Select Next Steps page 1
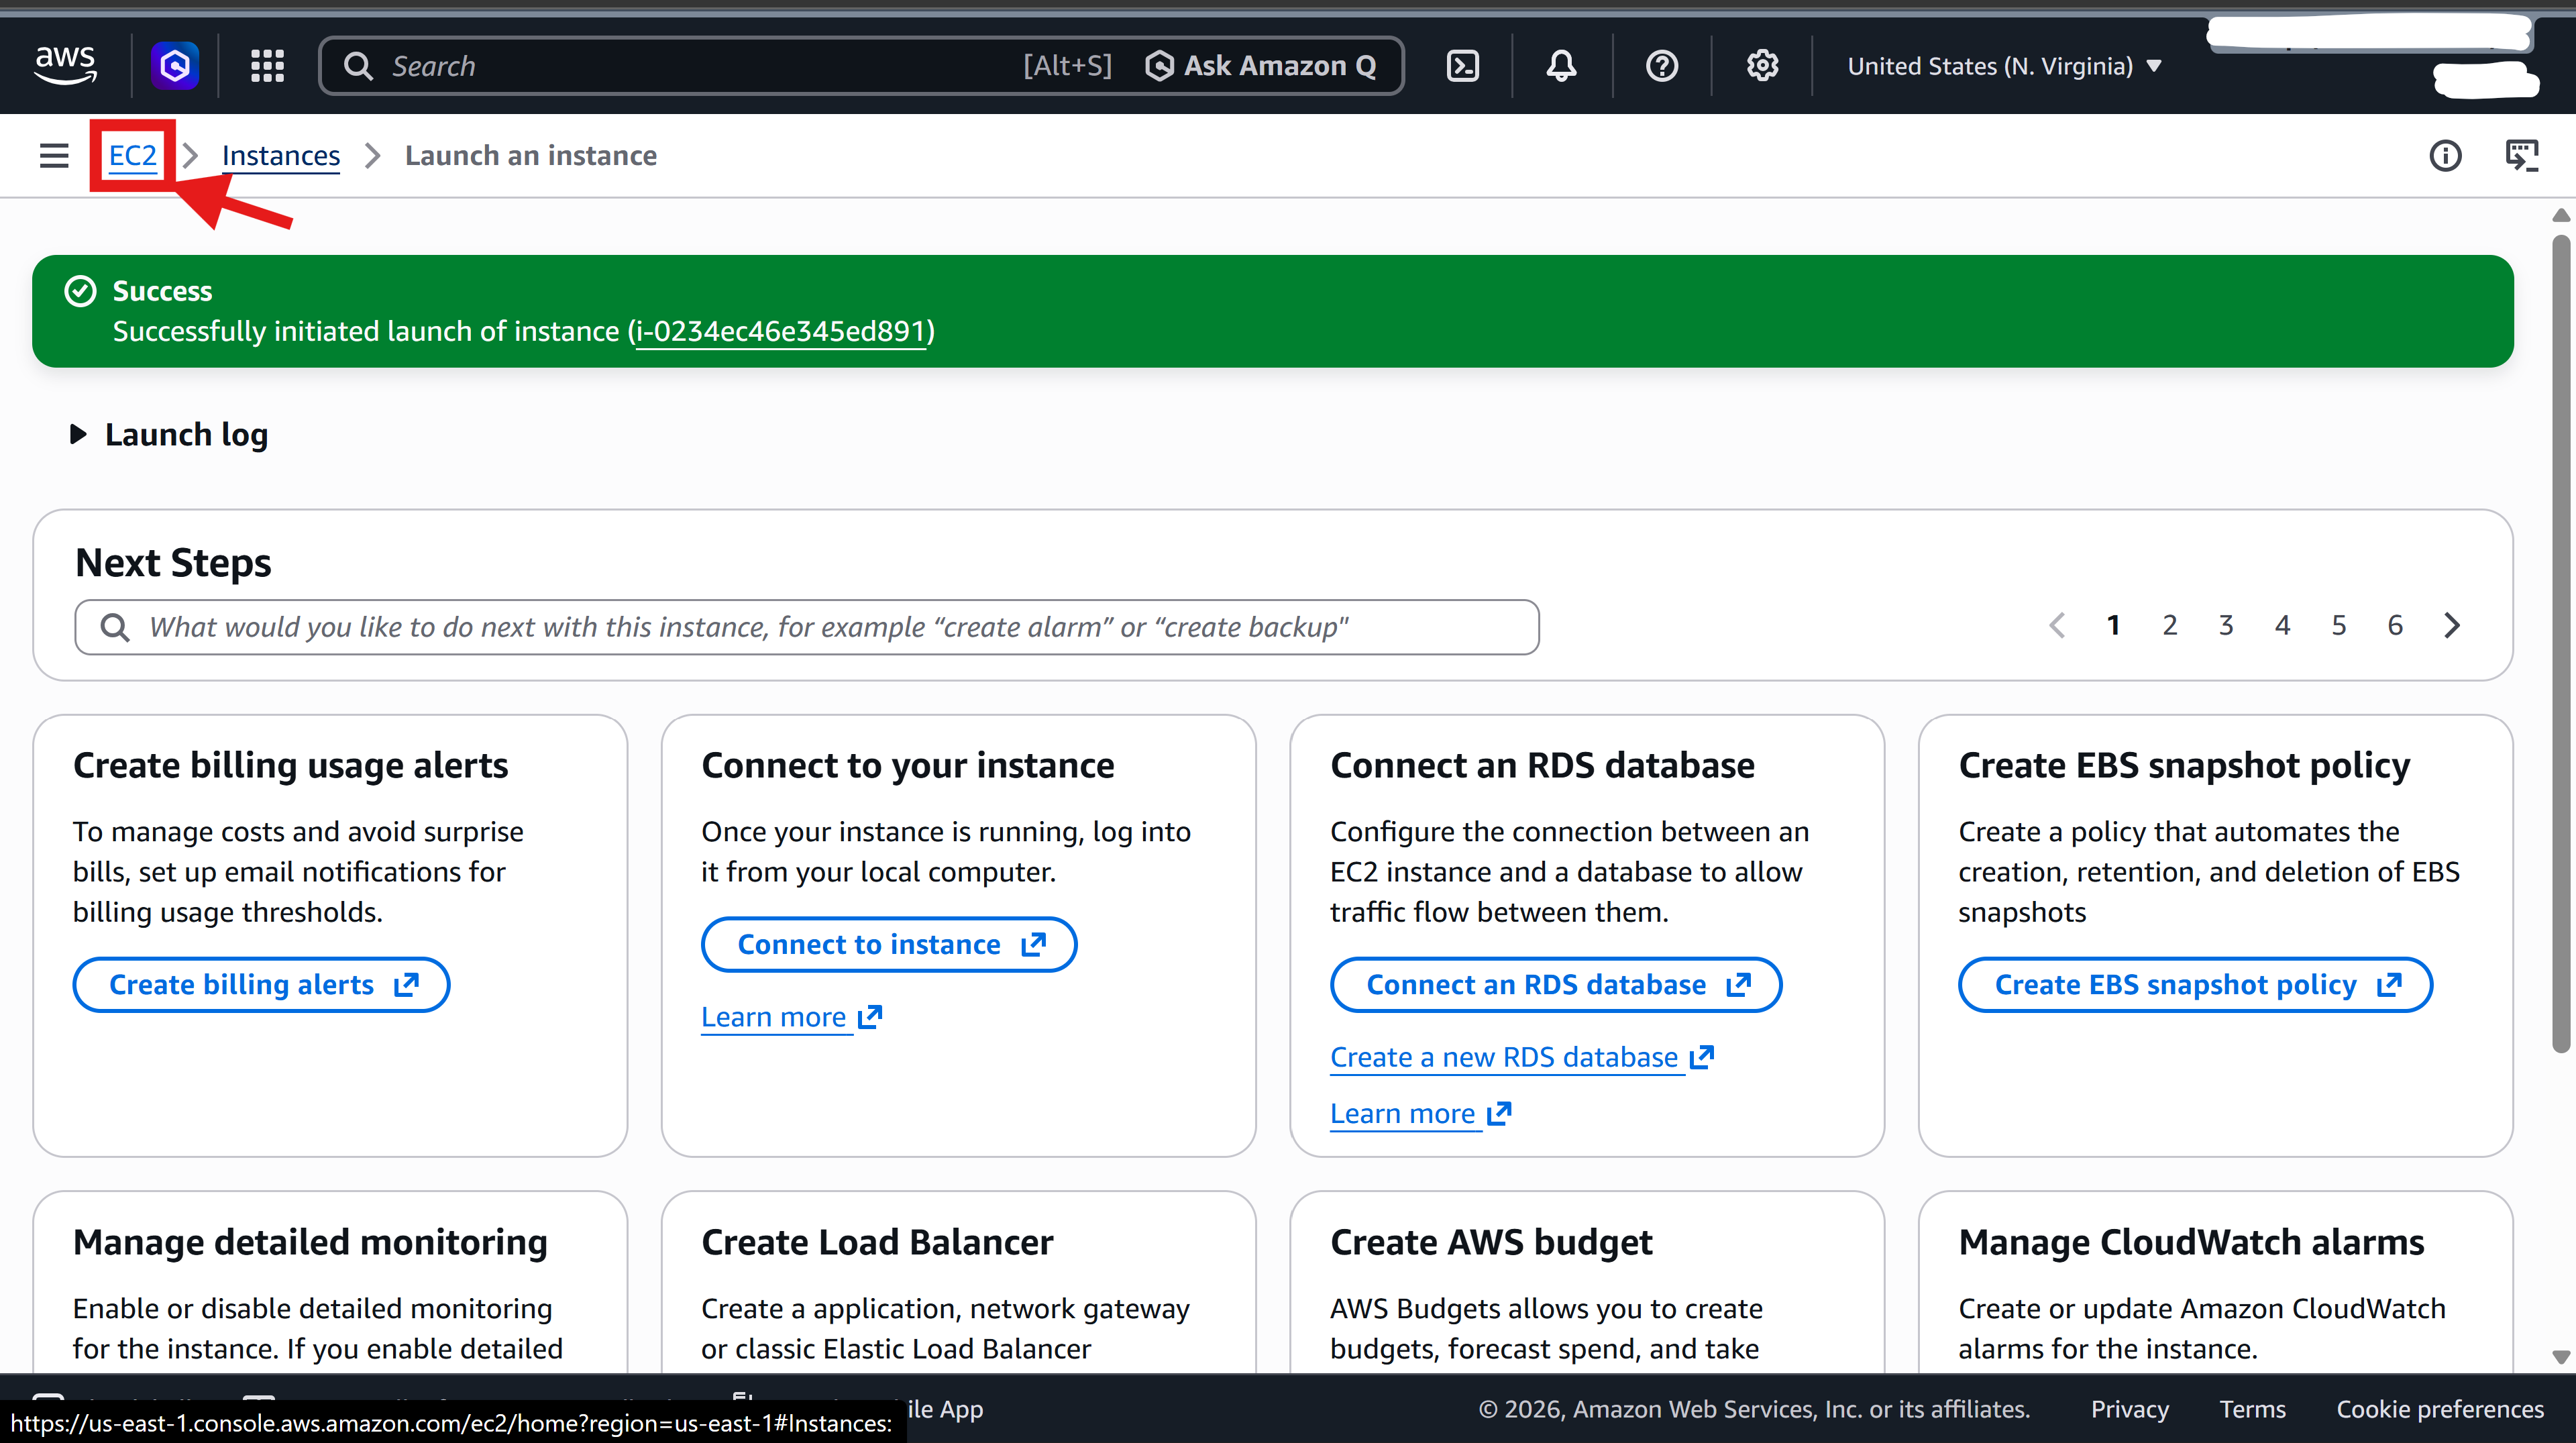 pos(2113,625)
